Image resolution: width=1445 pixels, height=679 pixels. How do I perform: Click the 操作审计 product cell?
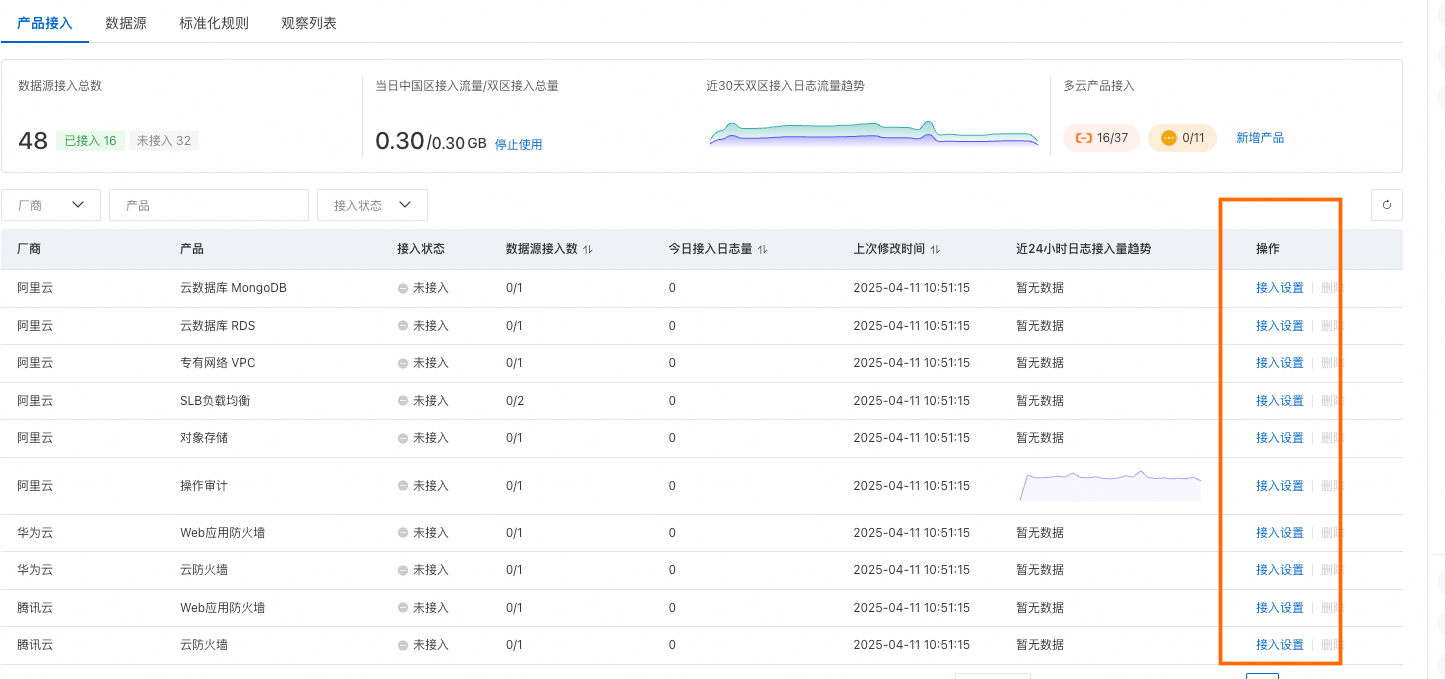(x=204, y=486)
